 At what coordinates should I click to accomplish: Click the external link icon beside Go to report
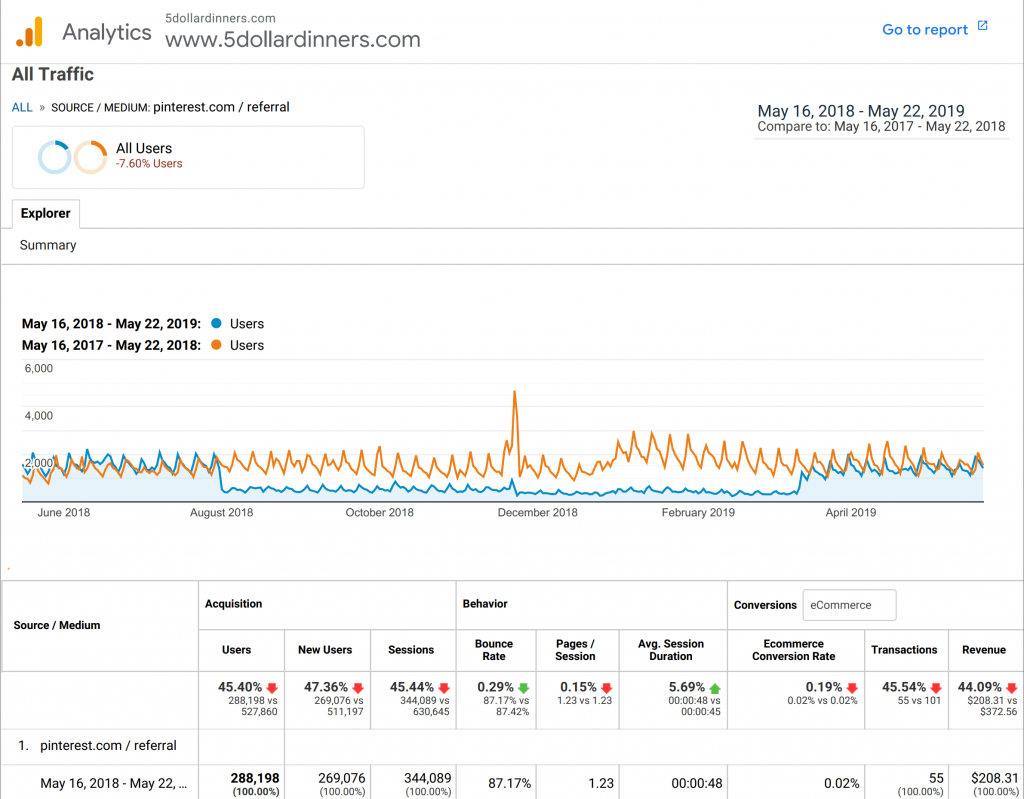[x=982, y=25]
